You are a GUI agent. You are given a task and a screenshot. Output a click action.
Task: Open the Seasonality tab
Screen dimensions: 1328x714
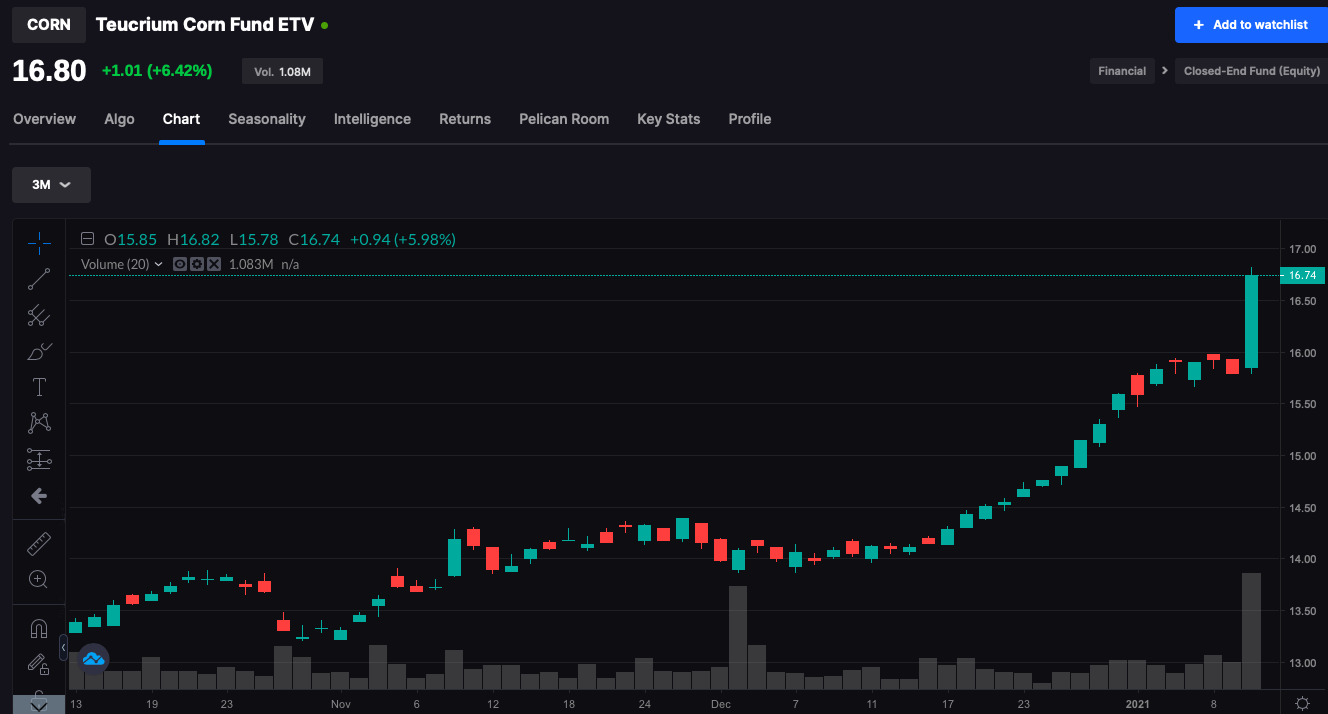(267, 119)
